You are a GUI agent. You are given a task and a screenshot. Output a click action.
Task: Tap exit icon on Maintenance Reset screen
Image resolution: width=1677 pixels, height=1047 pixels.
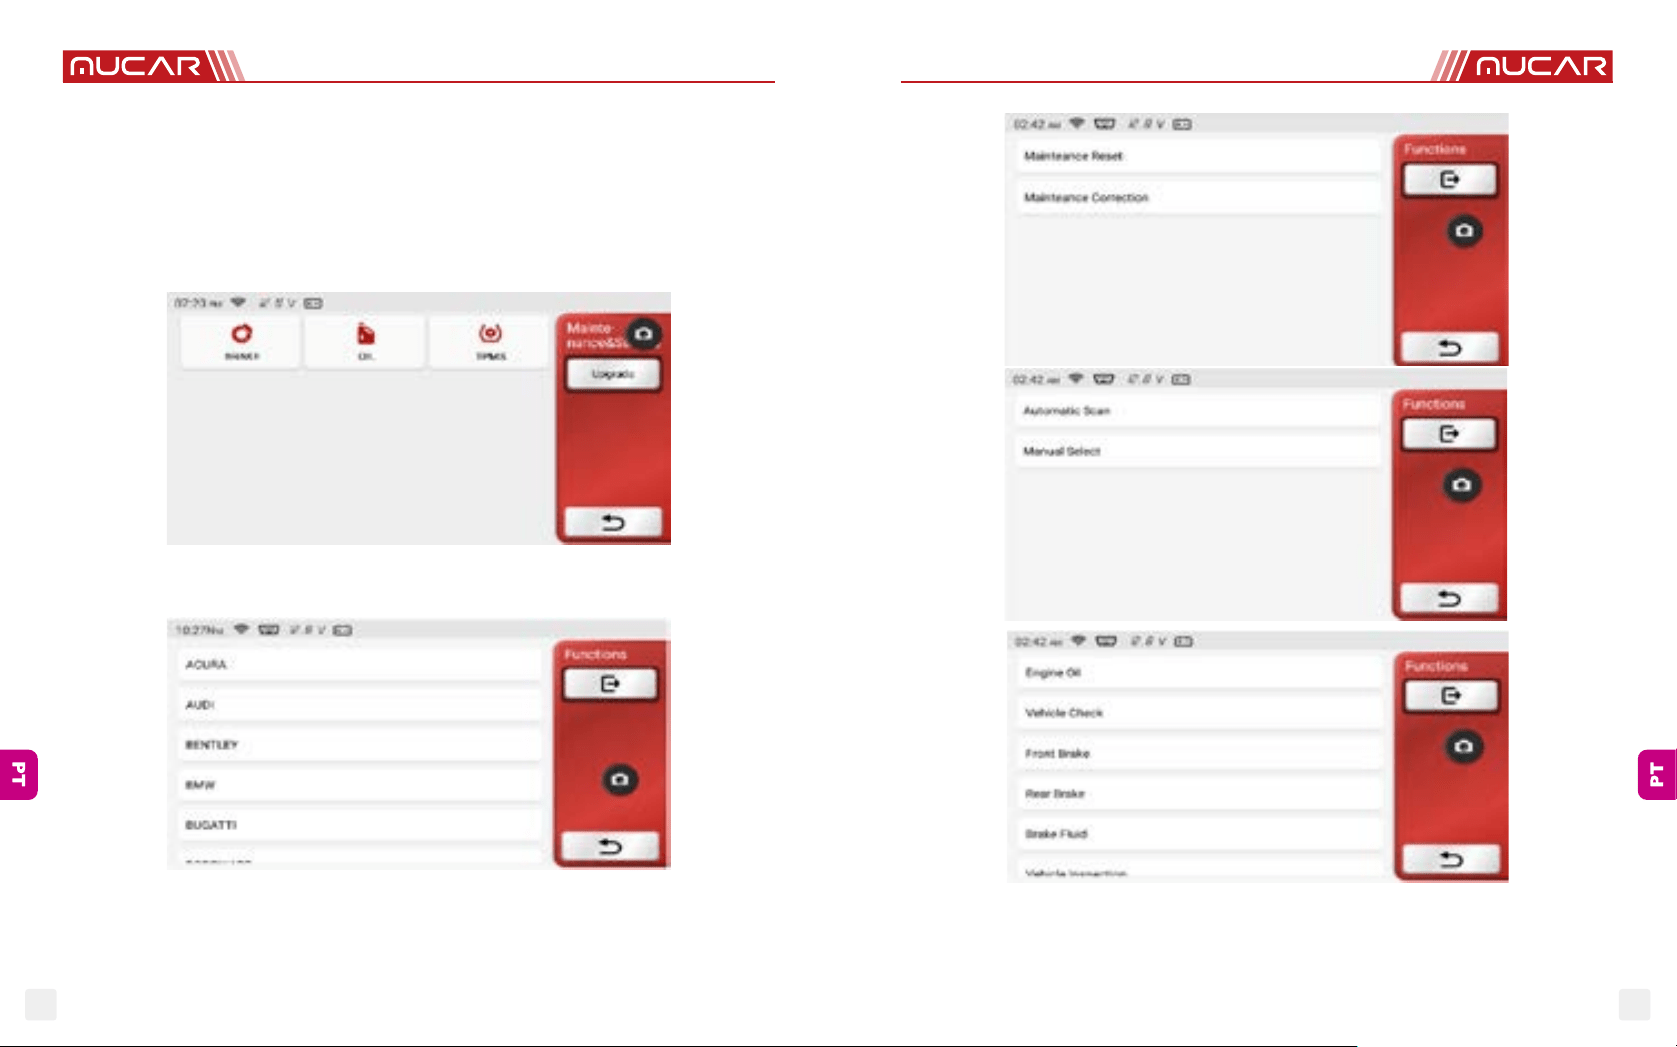(x=1450, y=180)
